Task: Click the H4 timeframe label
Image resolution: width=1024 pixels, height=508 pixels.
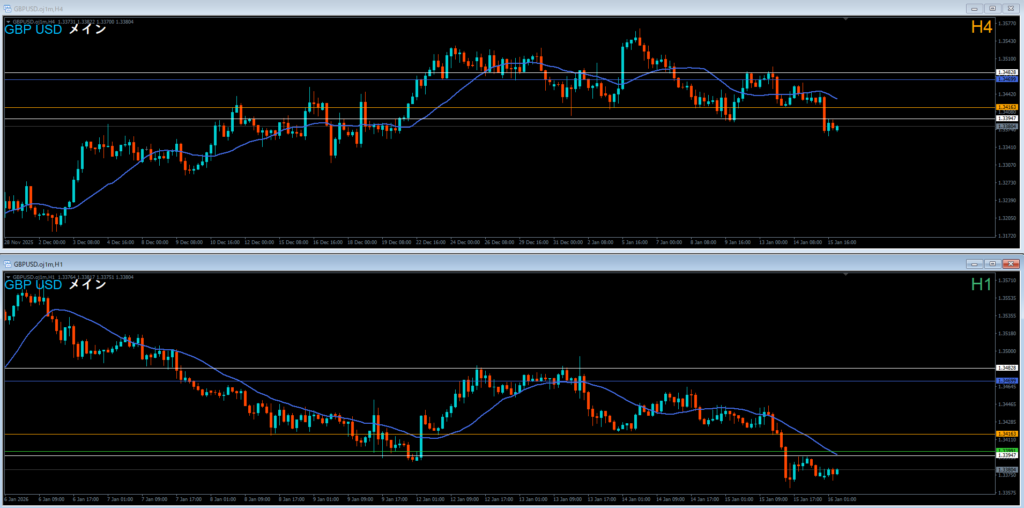Action: [x=981, y=29]
